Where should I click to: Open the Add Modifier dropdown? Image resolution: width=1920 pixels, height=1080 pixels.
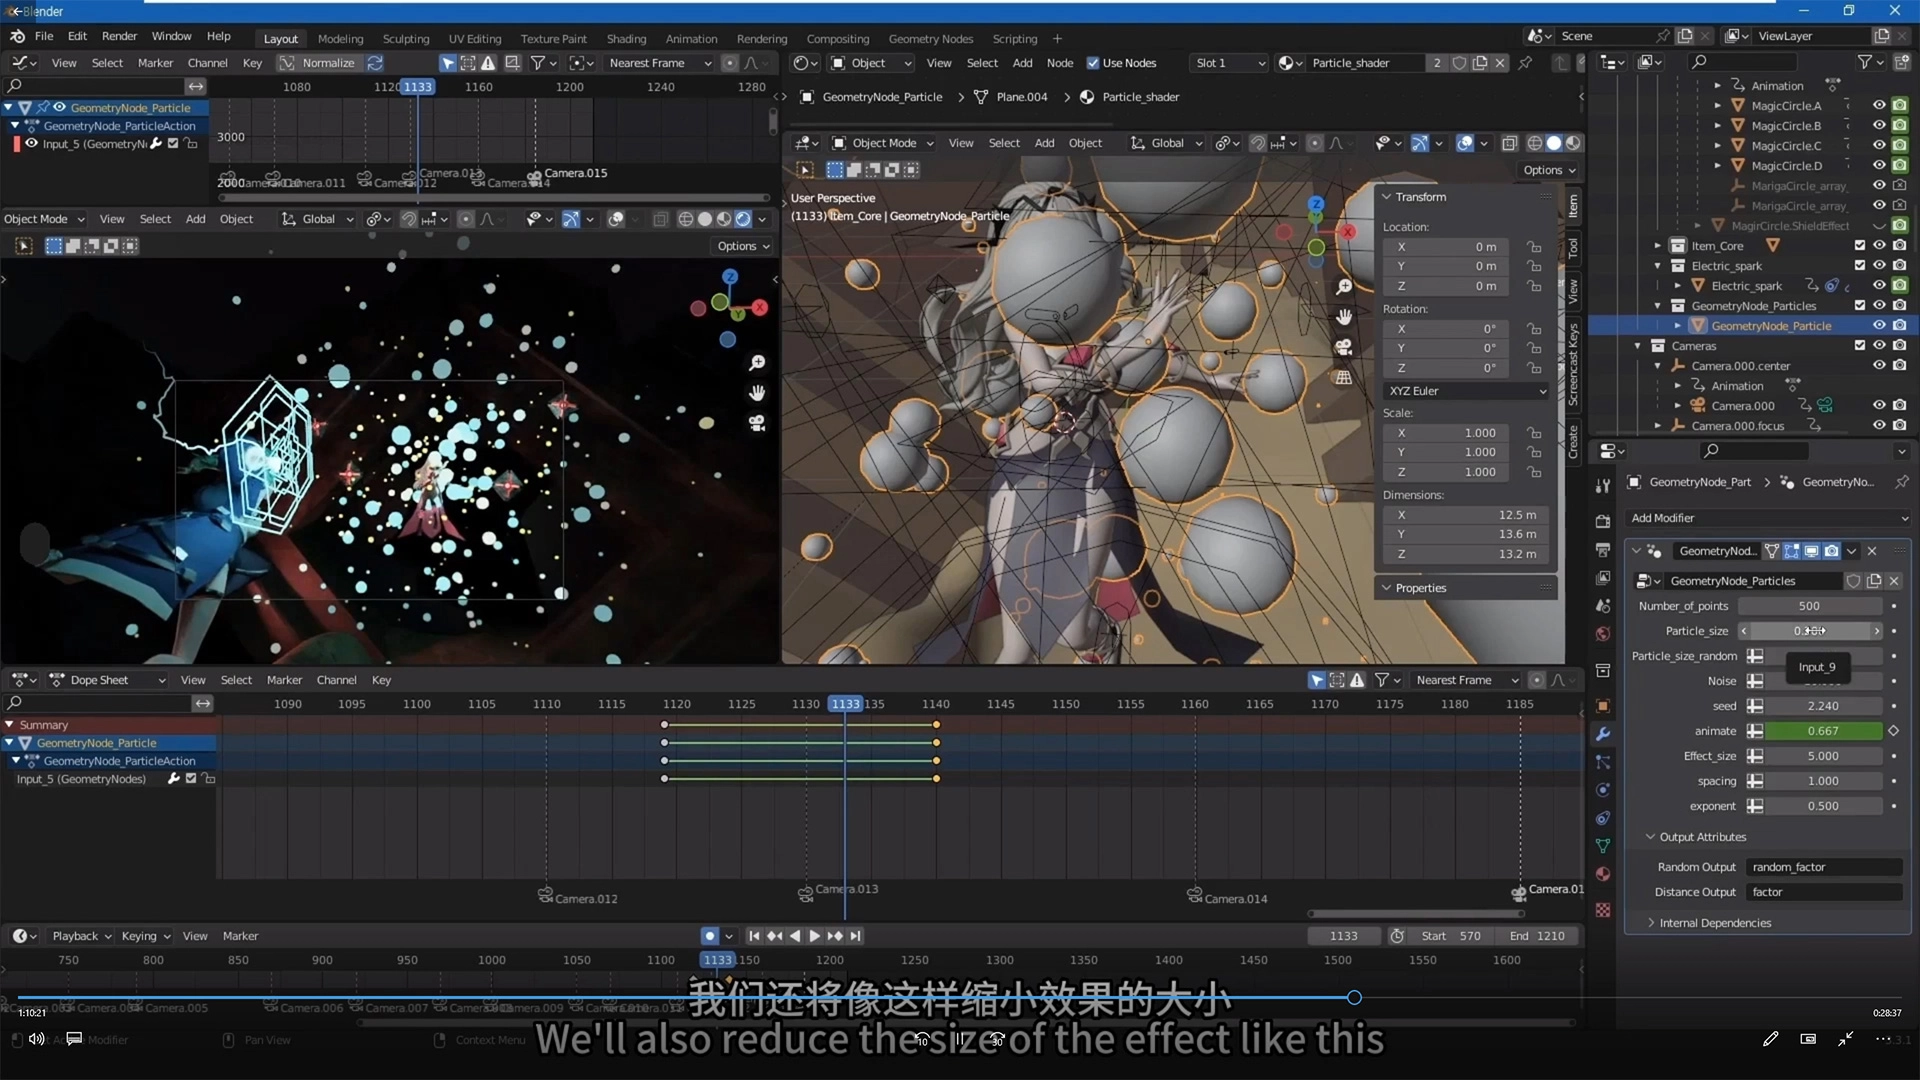pyautogui.click(x=1768, y=518)
